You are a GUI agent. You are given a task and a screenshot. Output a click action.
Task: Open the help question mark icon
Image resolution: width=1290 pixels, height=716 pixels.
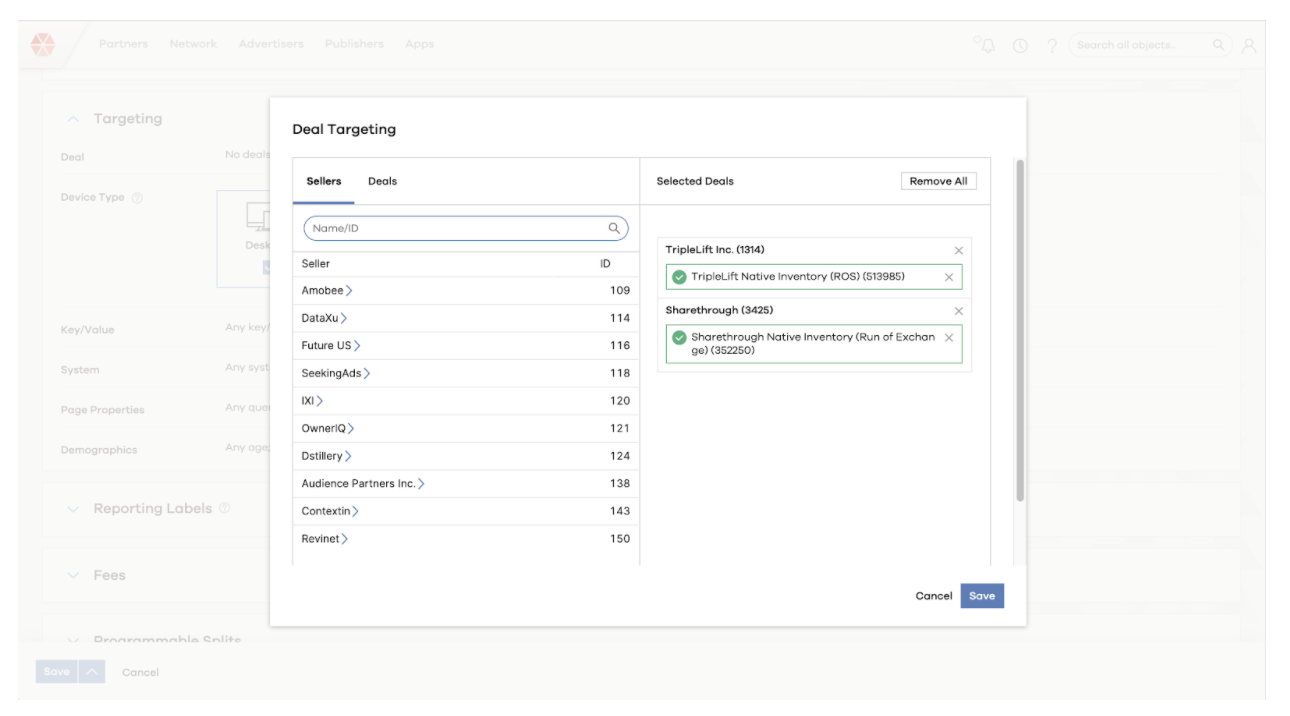1052,45
